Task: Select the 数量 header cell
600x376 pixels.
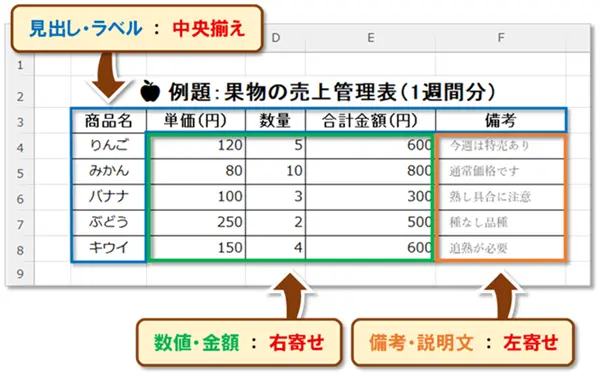Action: point(275,120)
